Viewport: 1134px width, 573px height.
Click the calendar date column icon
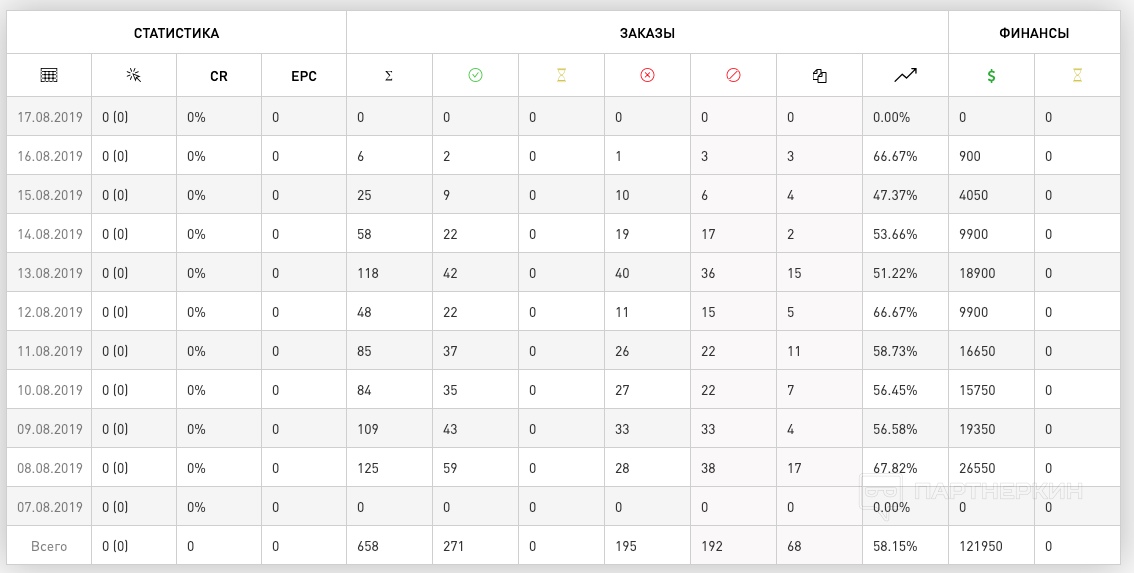coord(48,75)
